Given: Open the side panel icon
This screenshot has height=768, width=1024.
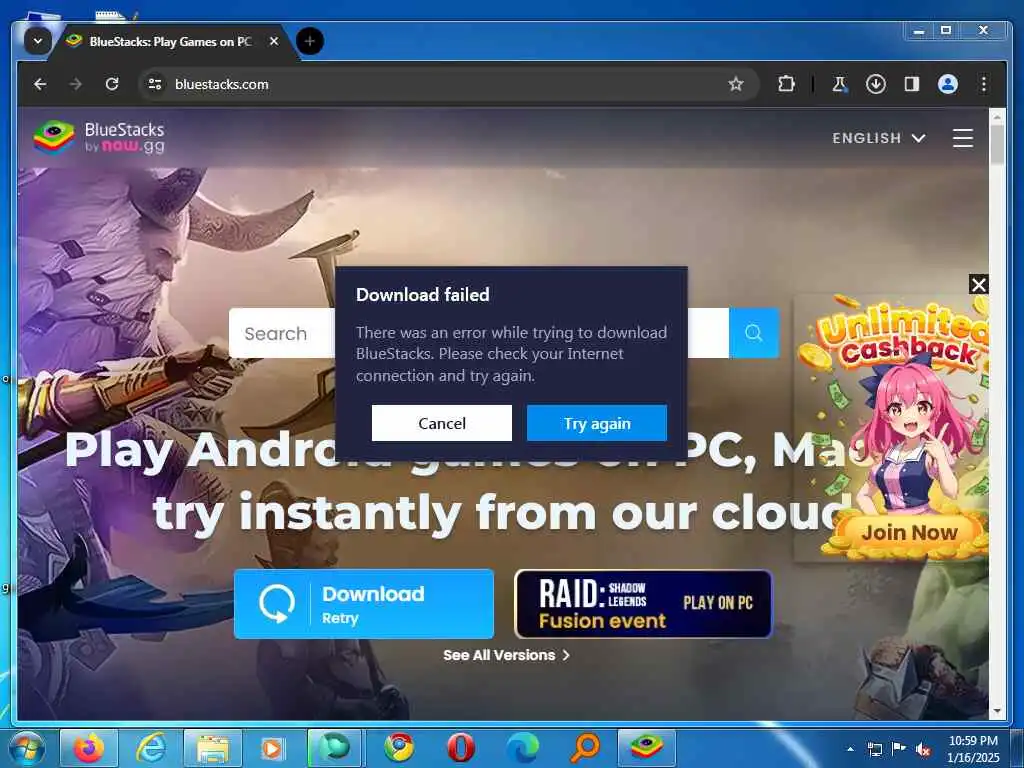Looking at the screenshot, I should pos(912,84).
